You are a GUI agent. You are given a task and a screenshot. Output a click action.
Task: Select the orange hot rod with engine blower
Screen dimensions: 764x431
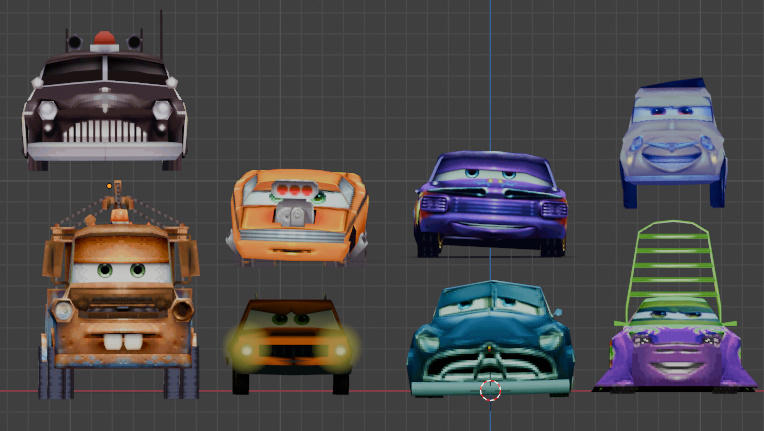297,217
